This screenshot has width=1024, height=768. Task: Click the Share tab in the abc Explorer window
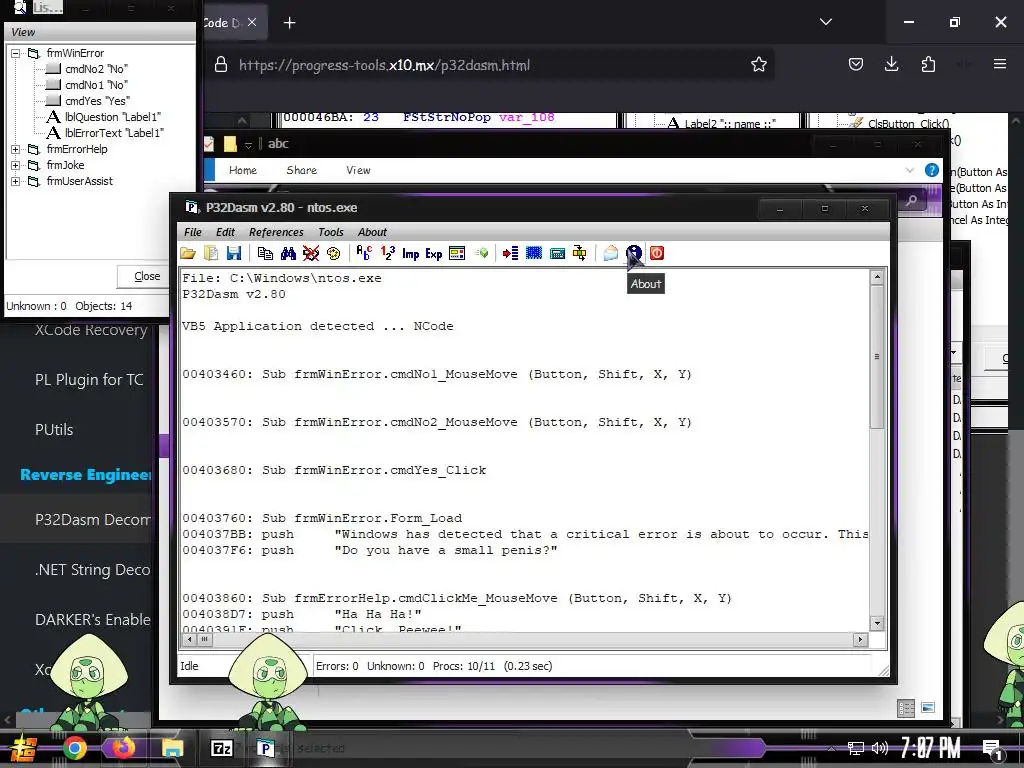302,170
